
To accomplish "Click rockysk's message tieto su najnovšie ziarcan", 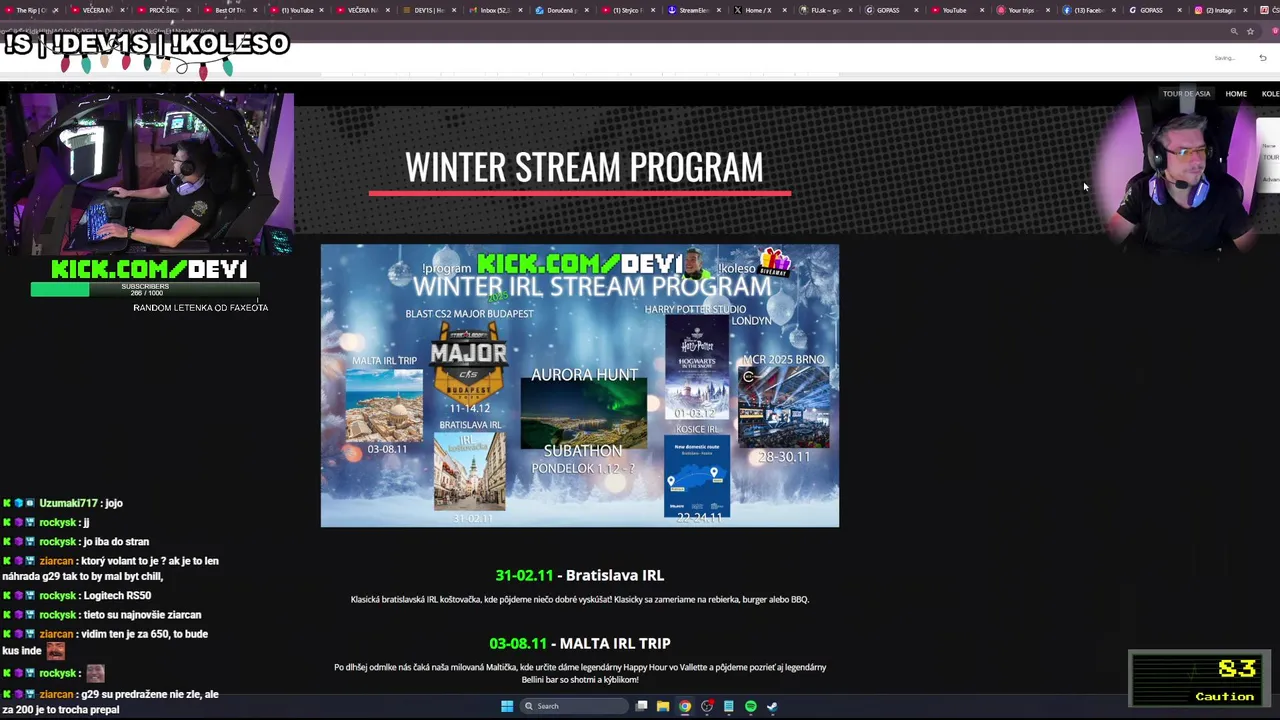I will (102, 615).
